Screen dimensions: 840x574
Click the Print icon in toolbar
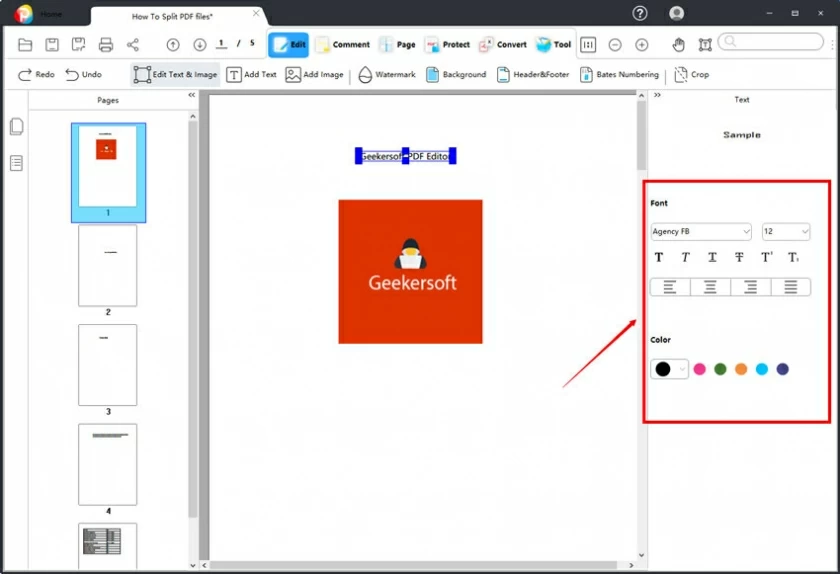(x=106, y=45)
